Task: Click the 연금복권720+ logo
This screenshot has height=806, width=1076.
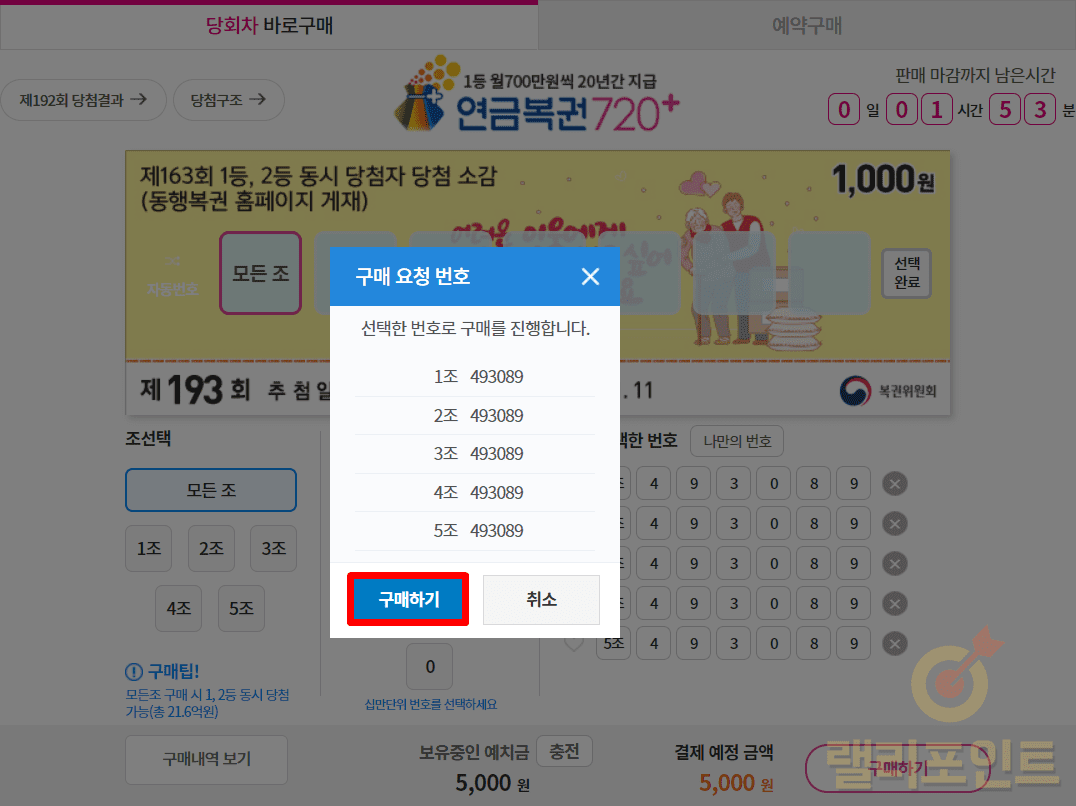Action: click(537, 96)
